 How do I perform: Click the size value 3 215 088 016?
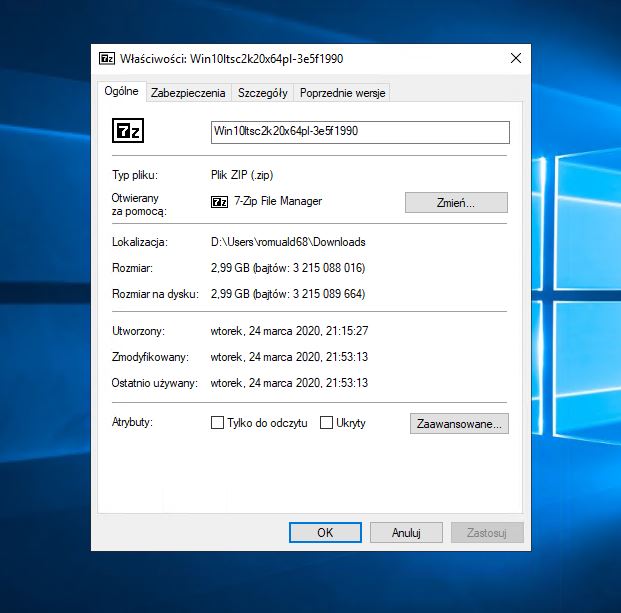(x=328, y=268)
